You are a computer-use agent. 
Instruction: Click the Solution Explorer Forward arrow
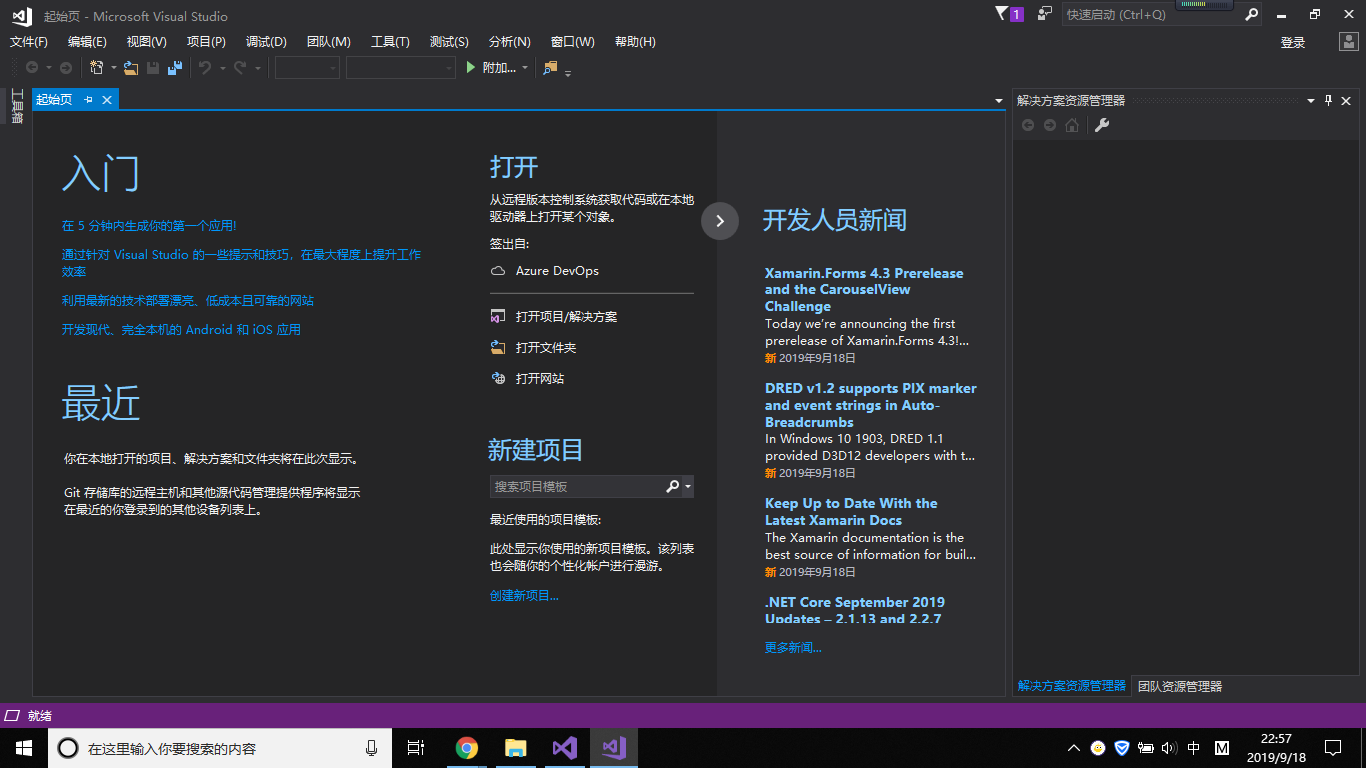tap(1049, 125)
